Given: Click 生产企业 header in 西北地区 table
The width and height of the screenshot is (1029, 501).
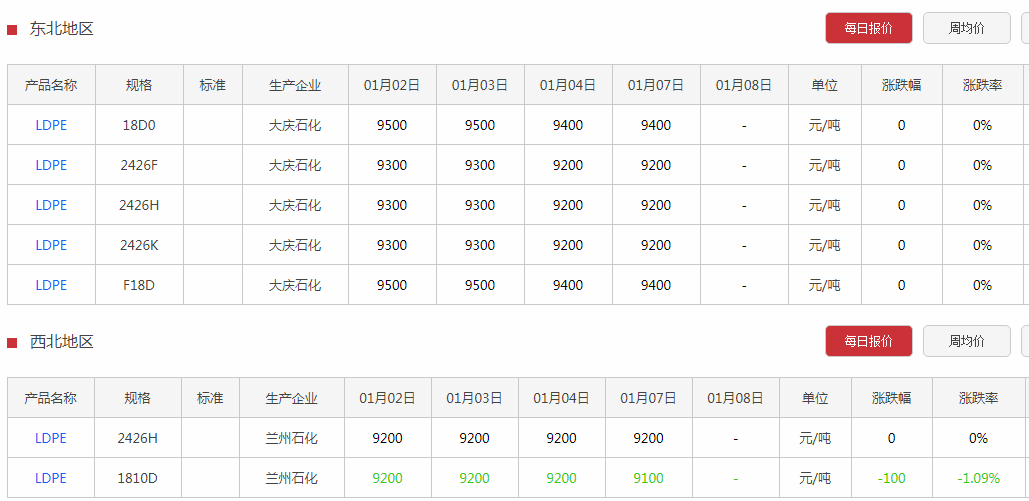Looking at the screenshot, I should (292, 398).
